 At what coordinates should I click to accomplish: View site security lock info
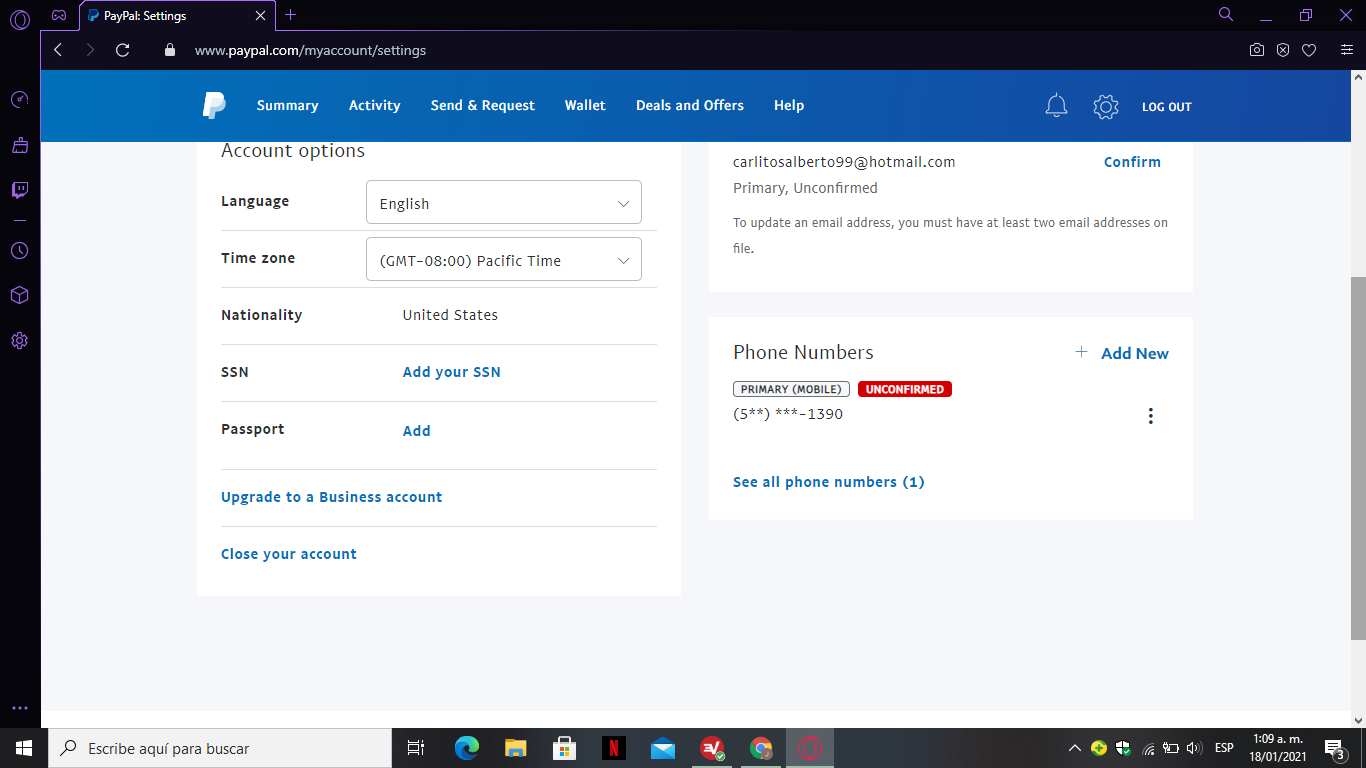[x=169, y=50]
